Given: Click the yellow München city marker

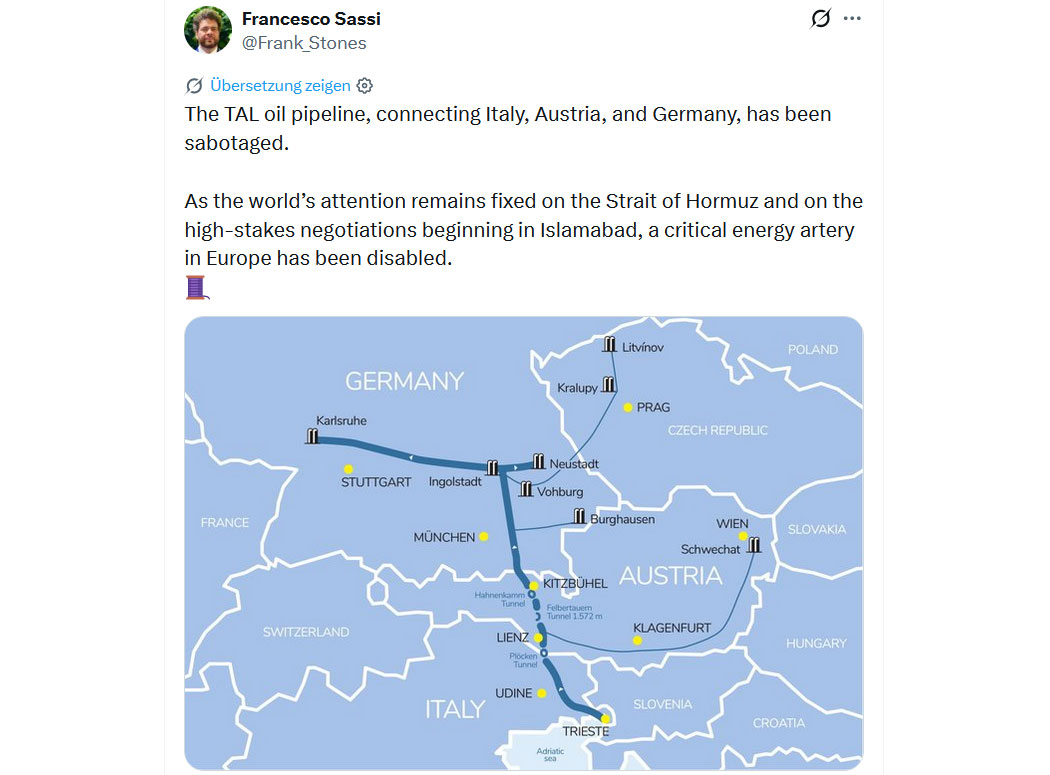Looking at the screenshot, I should point(484,537).
